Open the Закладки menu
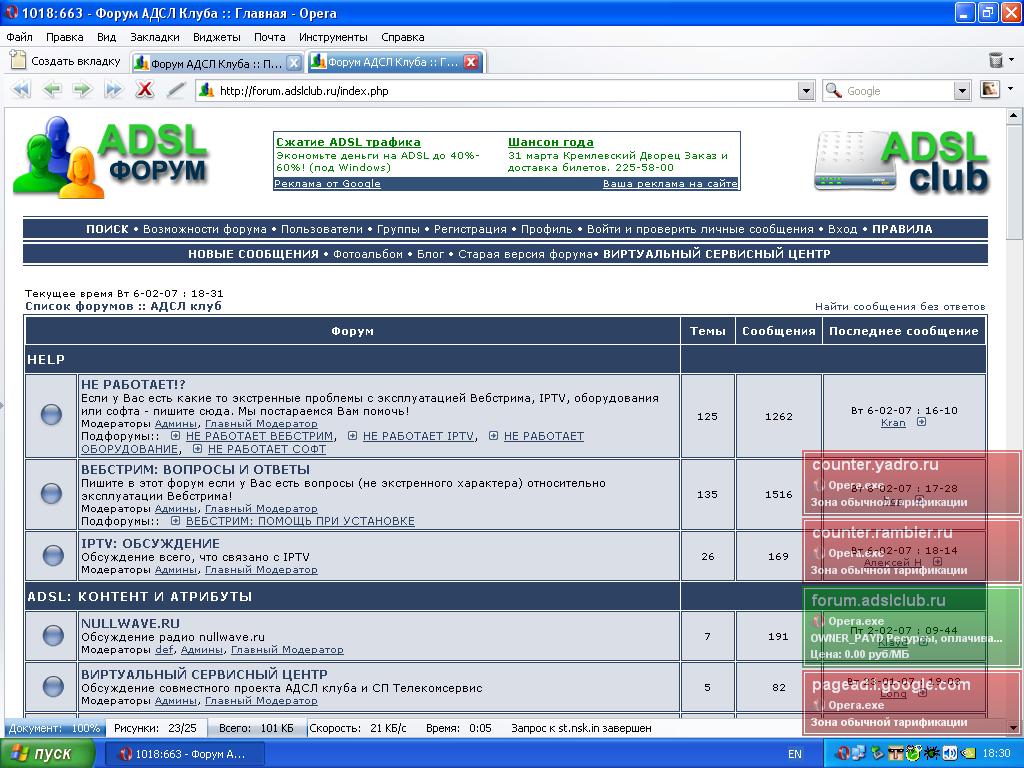The width and height of the screenshot is (1024, 768). tap(155, 37)
